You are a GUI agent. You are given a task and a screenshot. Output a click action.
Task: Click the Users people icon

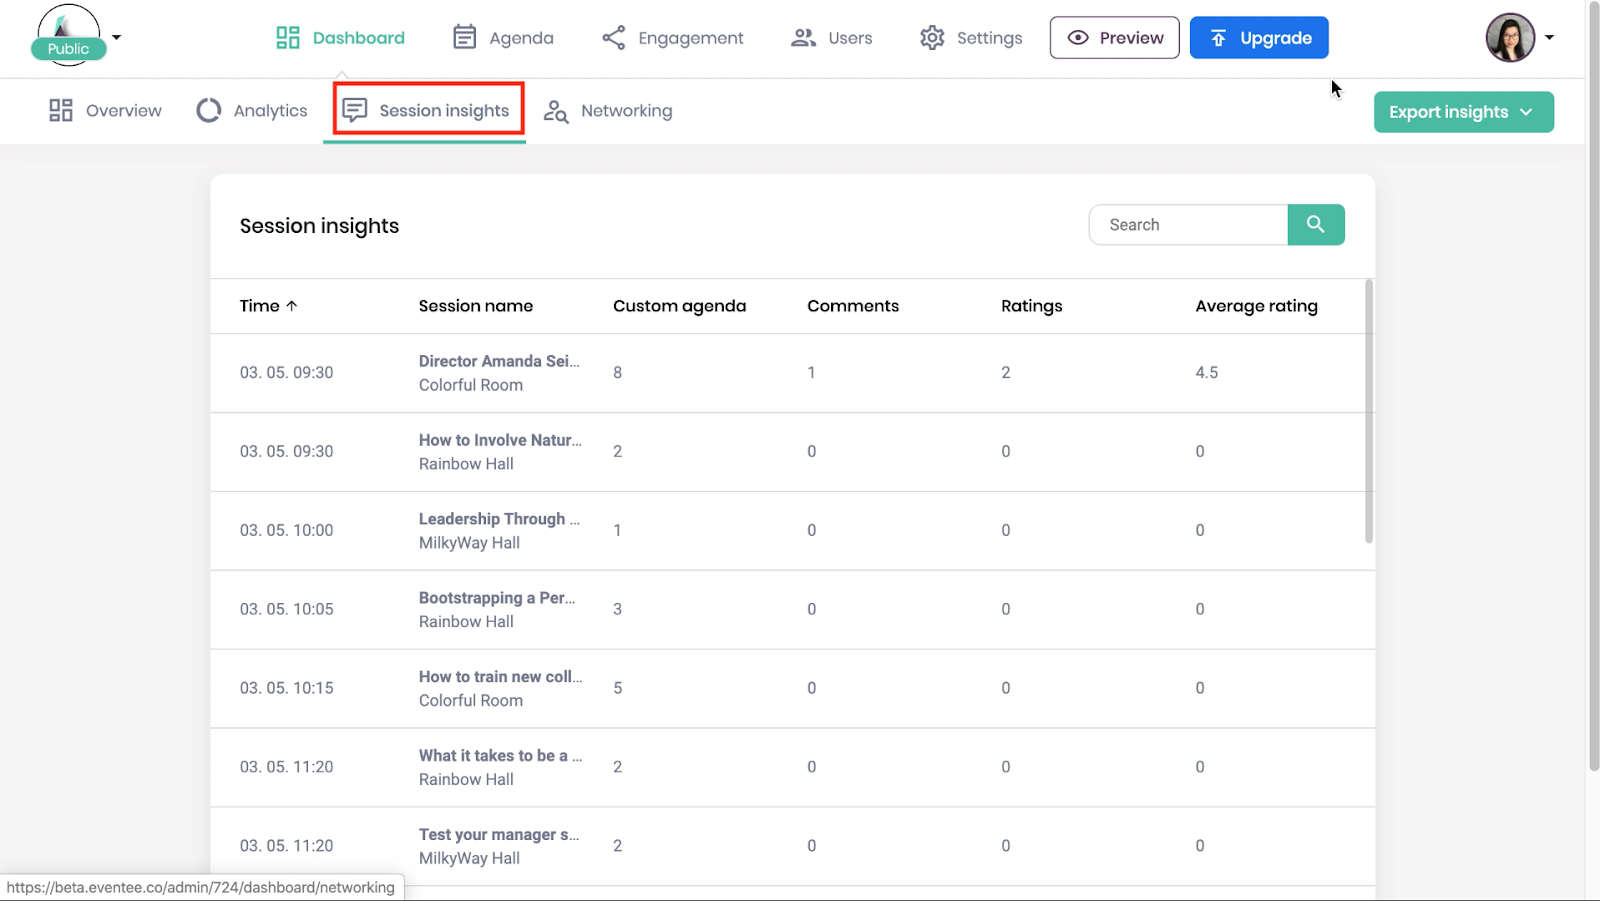point(803,38)
